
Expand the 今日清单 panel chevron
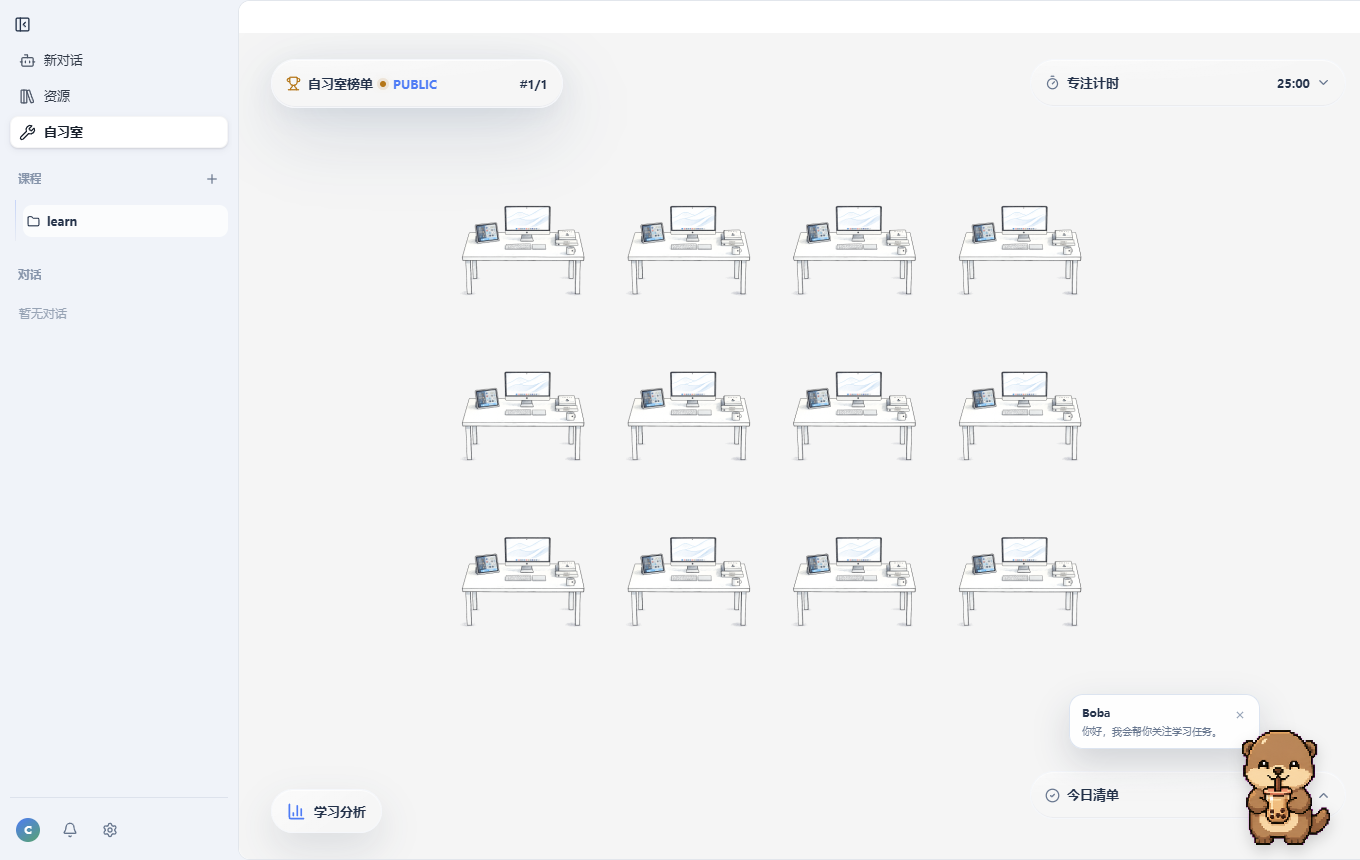click(1323, 795)
